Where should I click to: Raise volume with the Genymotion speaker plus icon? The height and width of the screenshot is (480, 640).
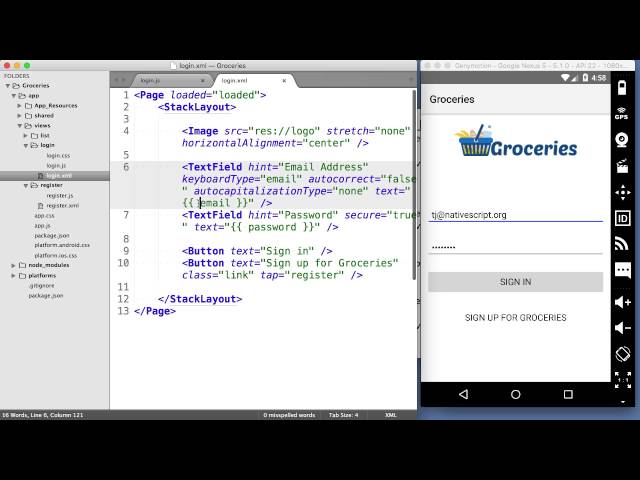point(623,302)
